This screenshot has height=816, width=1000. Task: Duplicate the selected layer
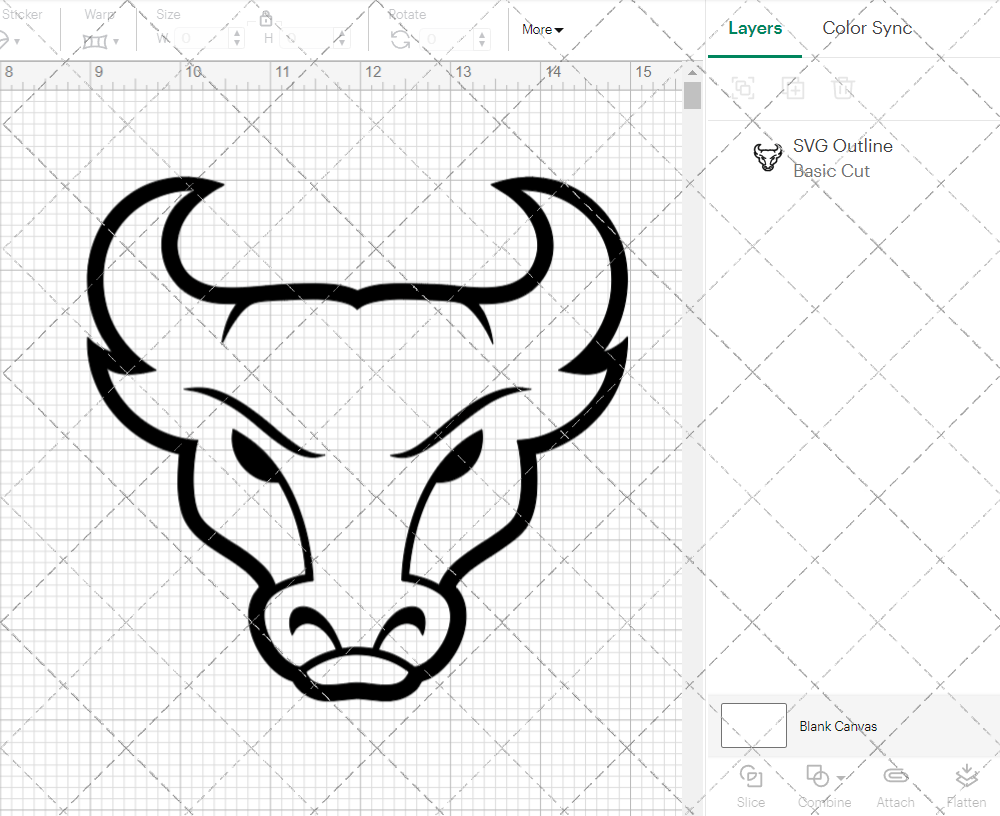(x=793, y=88)
